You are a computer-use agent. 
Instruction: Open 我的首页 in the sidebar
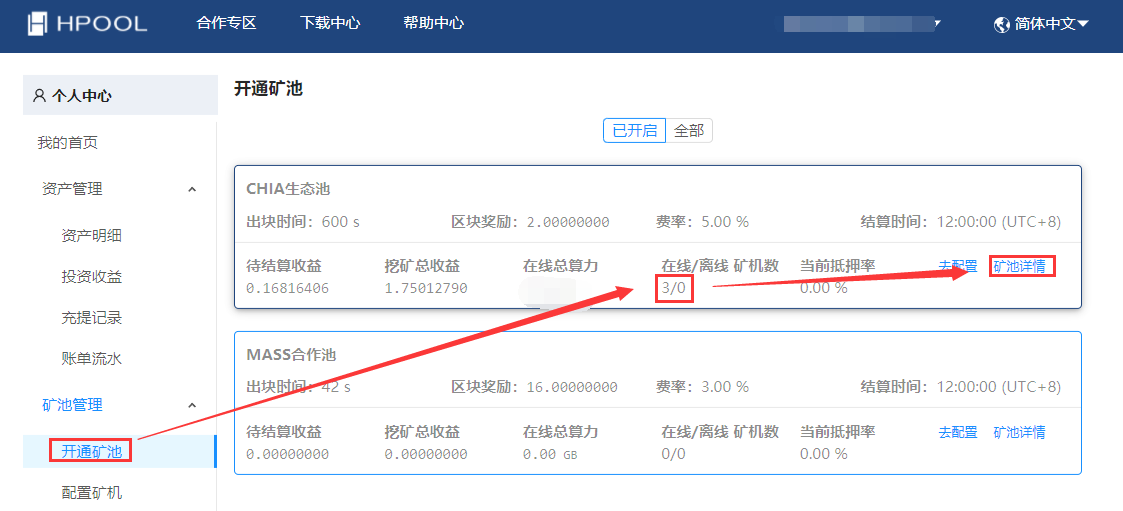pos(68,143)
